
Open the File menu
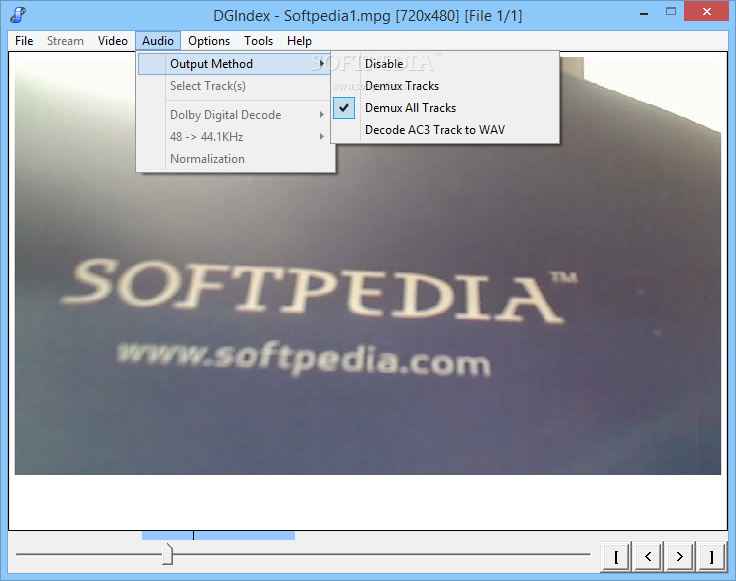(24, 41)
